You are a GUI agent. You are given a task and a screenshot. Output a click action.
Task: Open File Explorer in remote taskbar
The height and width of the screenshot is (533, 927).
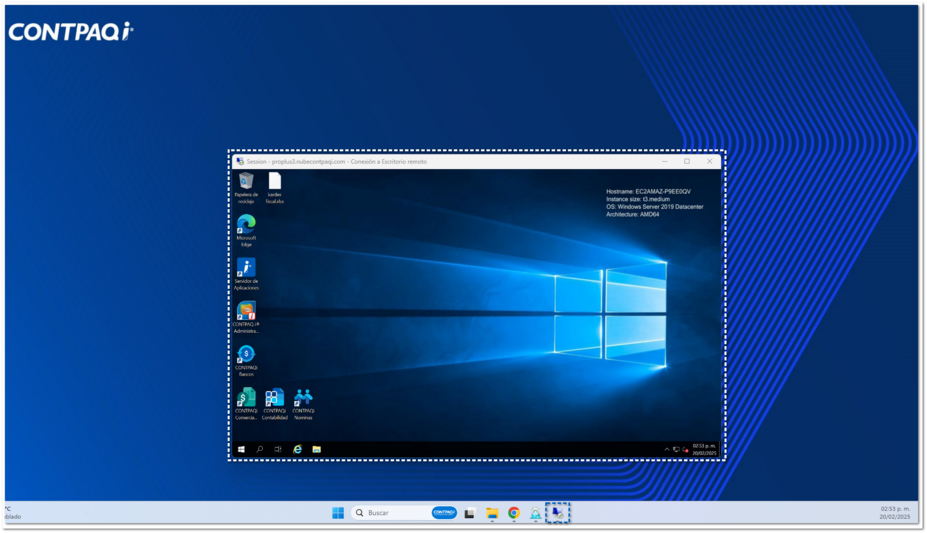(x=316, y=450)
